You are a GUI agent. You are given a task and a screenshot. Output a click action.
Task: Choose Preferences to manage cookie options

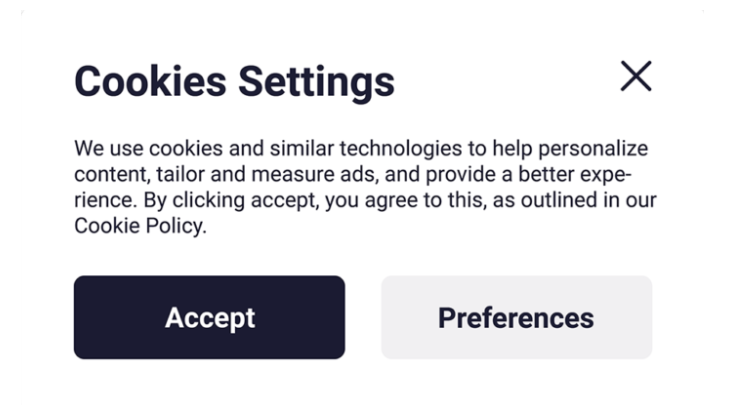pos(516,318)
